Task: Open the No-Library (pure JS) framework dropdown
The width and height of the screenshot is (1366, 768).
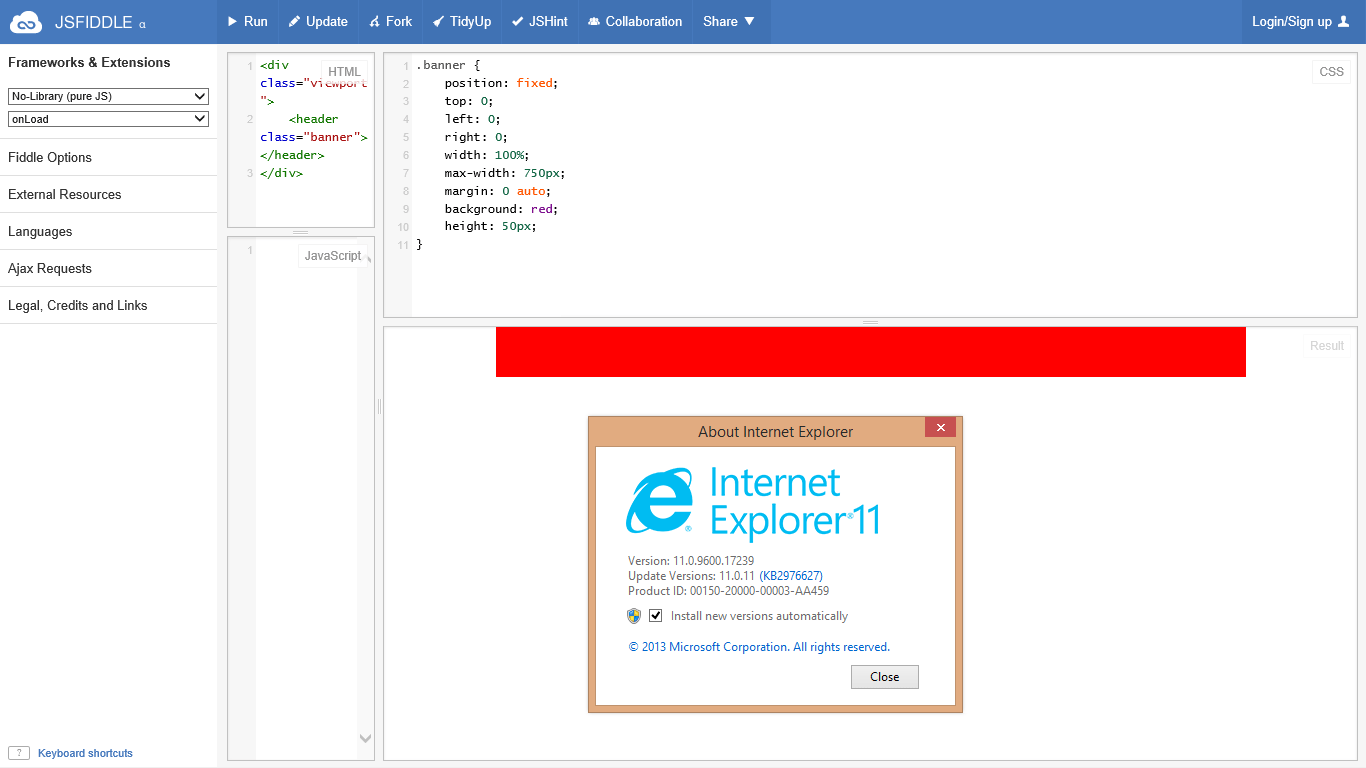Action: click(x=108, y=96)
